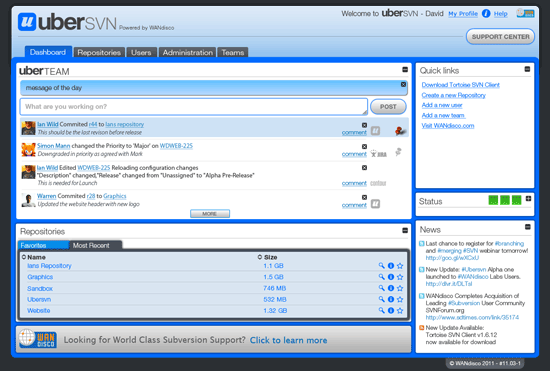The image size is (550, 371).
Task: Open Download Tortoise SVN Client link
Action: point(461,85)
